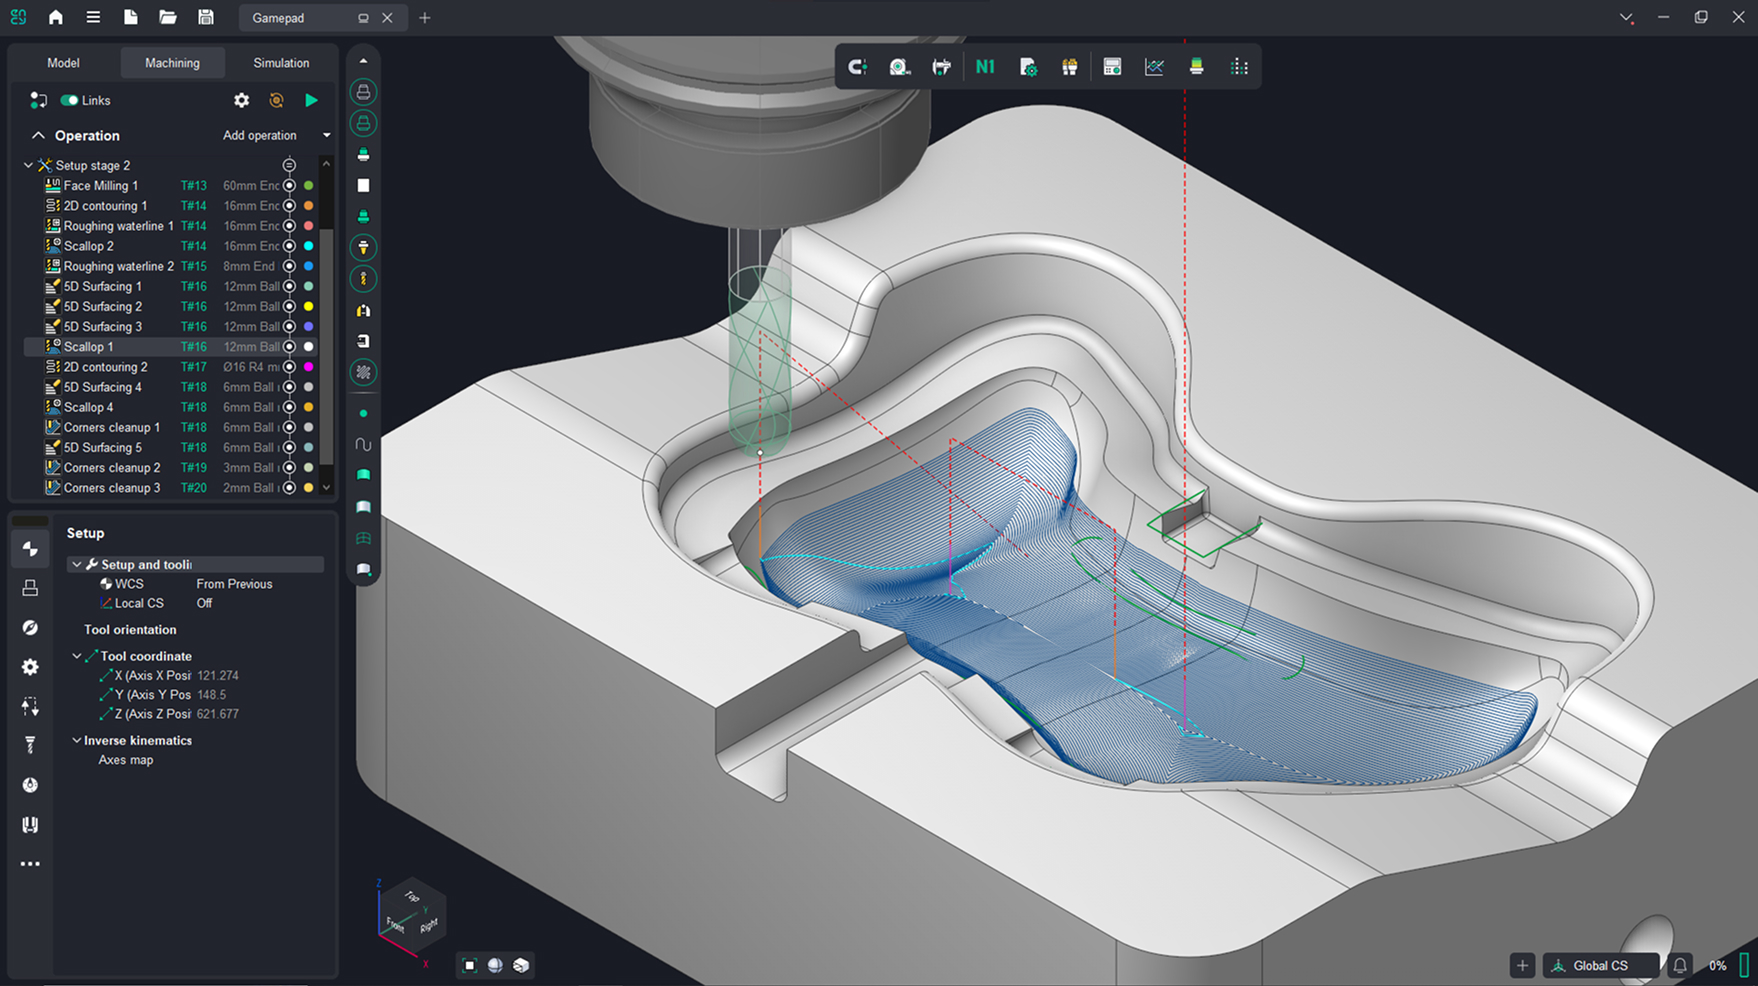
Task: Click the plus icon beside Global CS
Action: 1522,965
